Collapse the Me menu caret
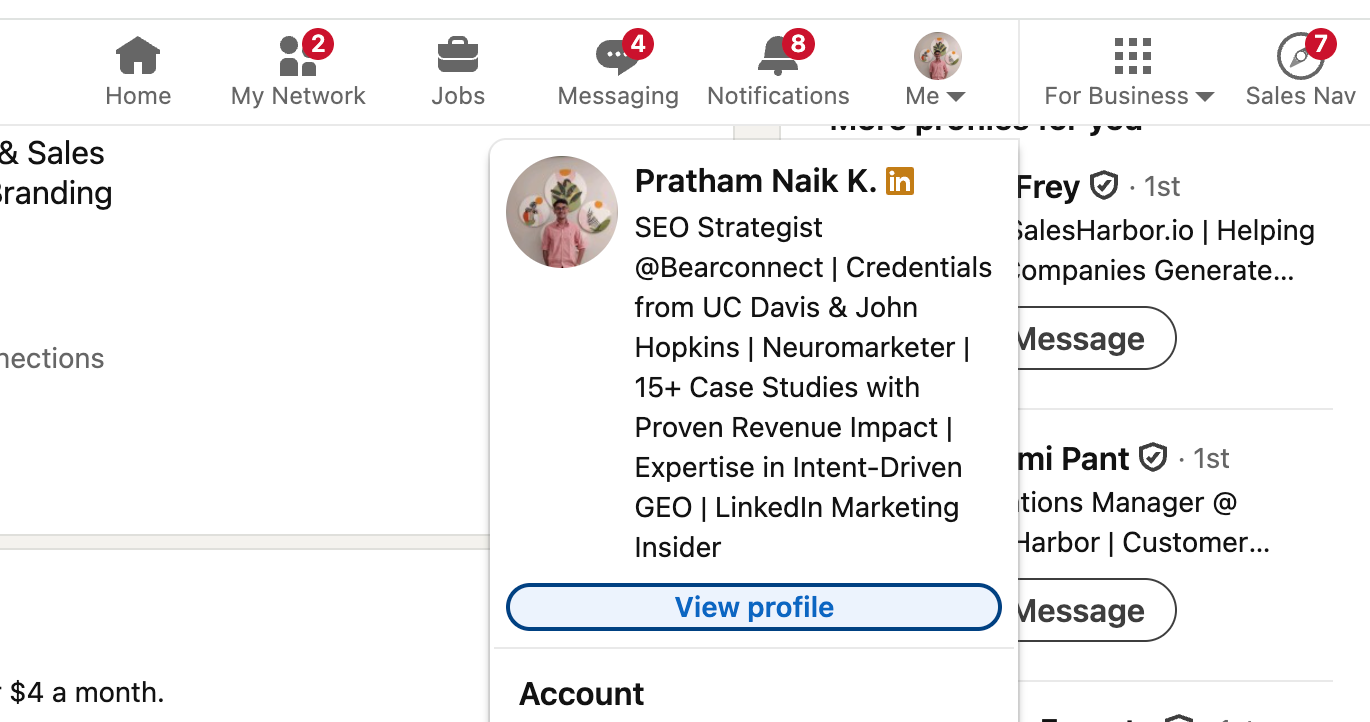The height and width of the screenshot is (722, 1370). click(x=956, y=97)
